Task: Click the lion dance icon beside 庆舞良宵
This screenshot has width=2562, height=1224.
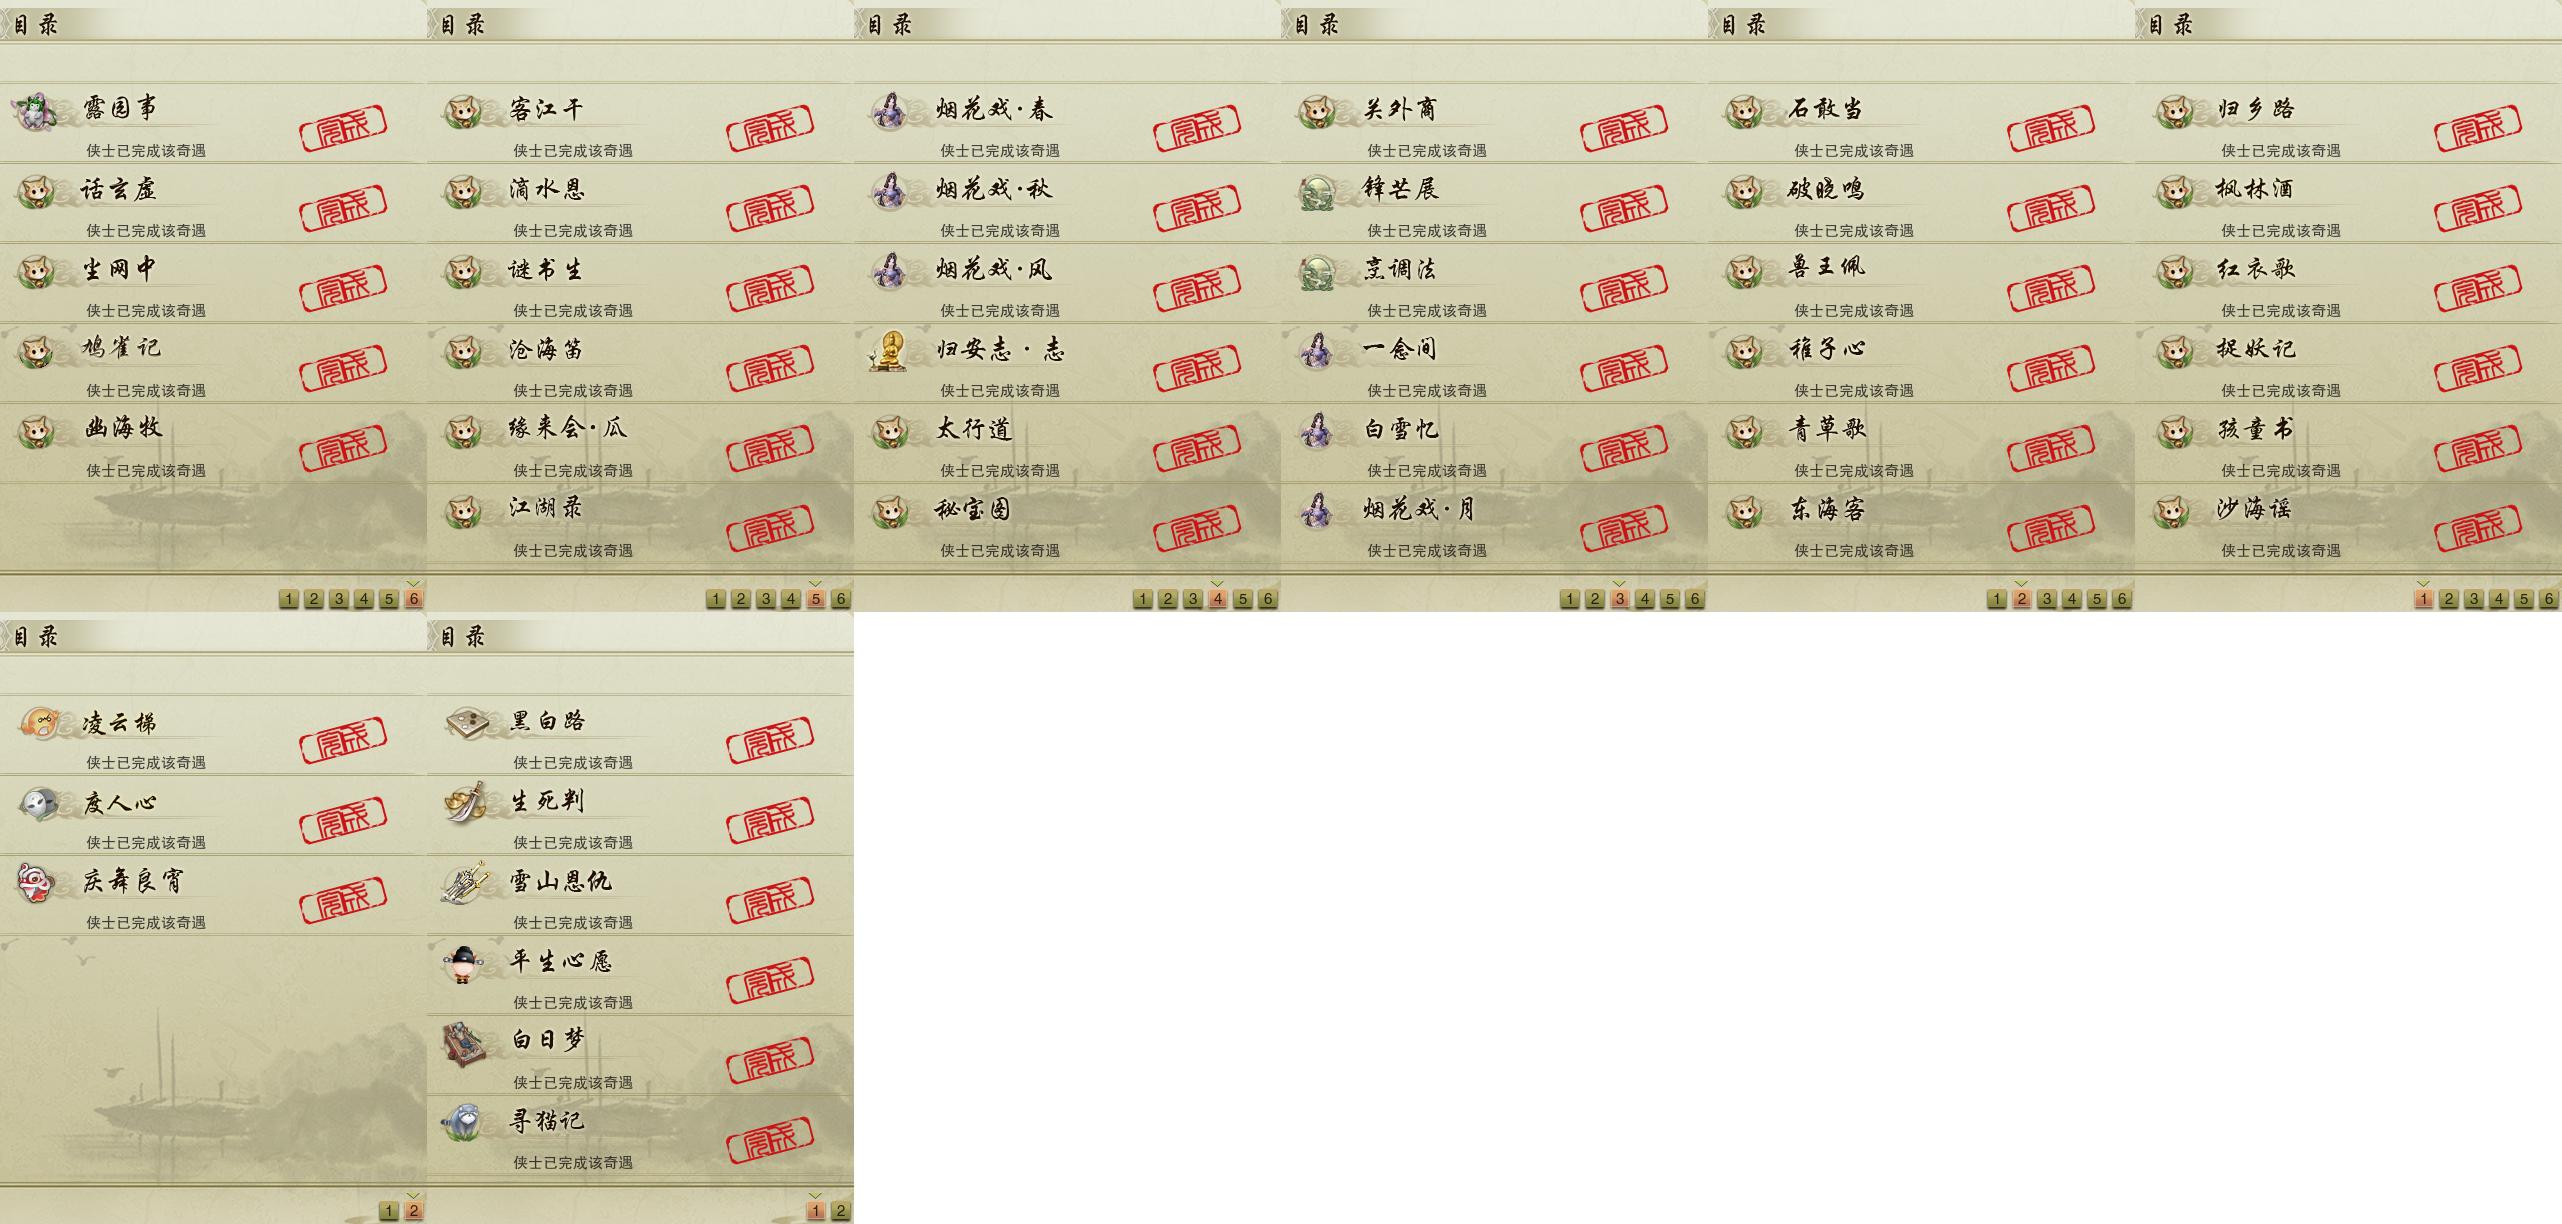Action: [x=36, y=883]
